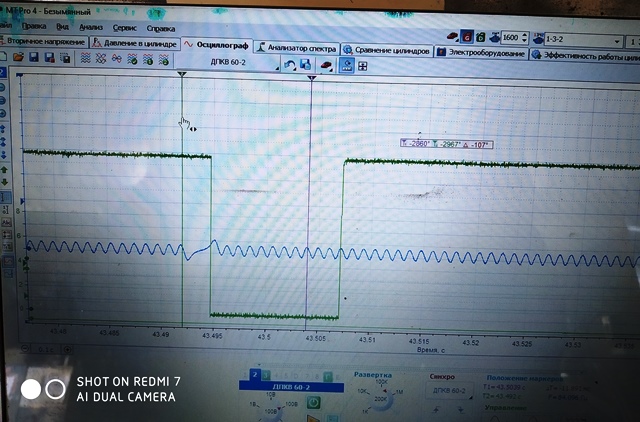Click the green down arrow in sidebar
The image size is (640, 422).
4,182
